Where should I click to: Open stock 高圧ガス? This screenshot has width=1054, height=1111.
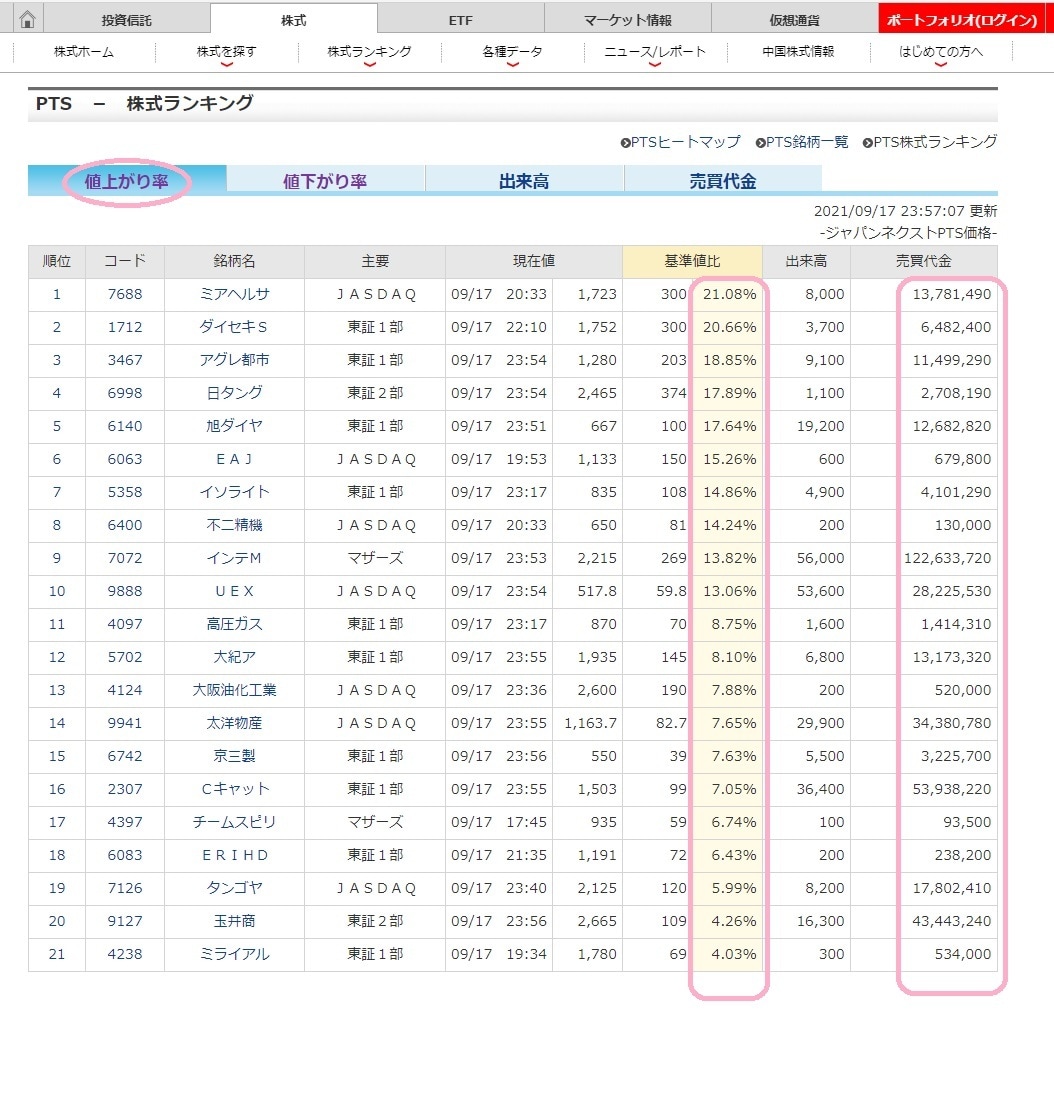(234, 624)
